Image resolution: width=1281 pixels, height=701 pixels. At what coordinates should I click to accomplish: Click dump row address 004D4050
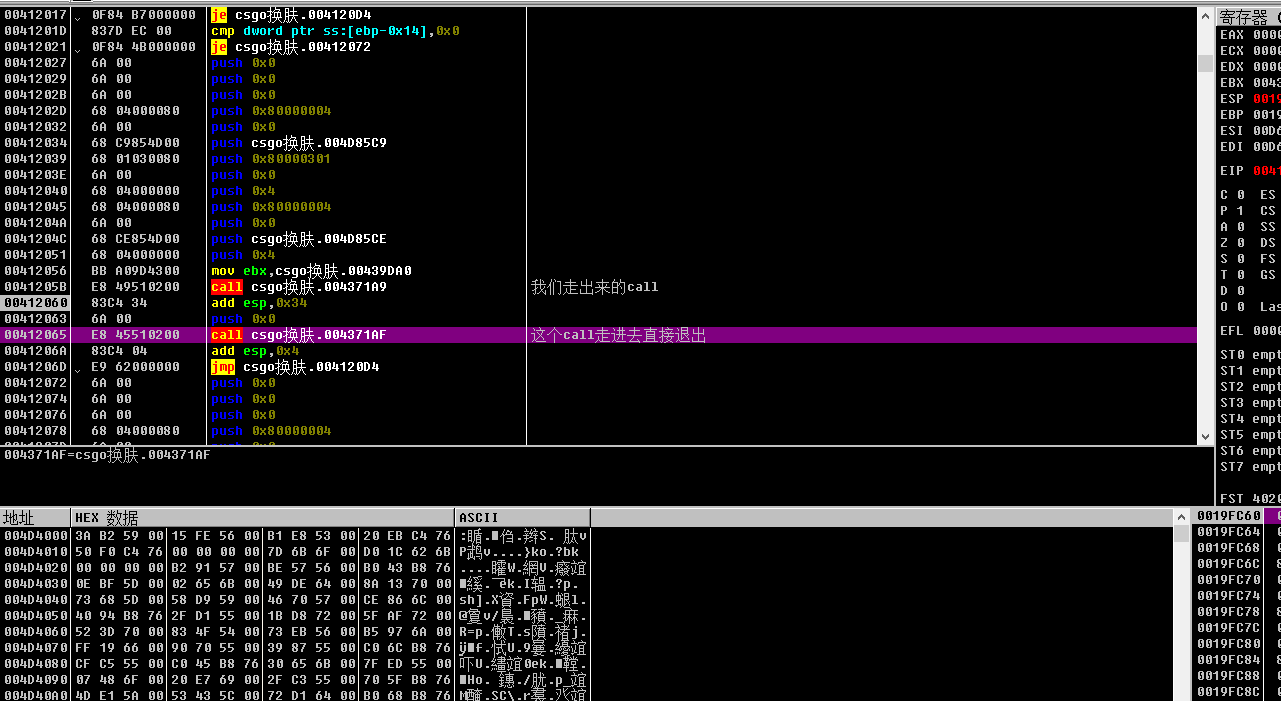click(x=35, y=615)
